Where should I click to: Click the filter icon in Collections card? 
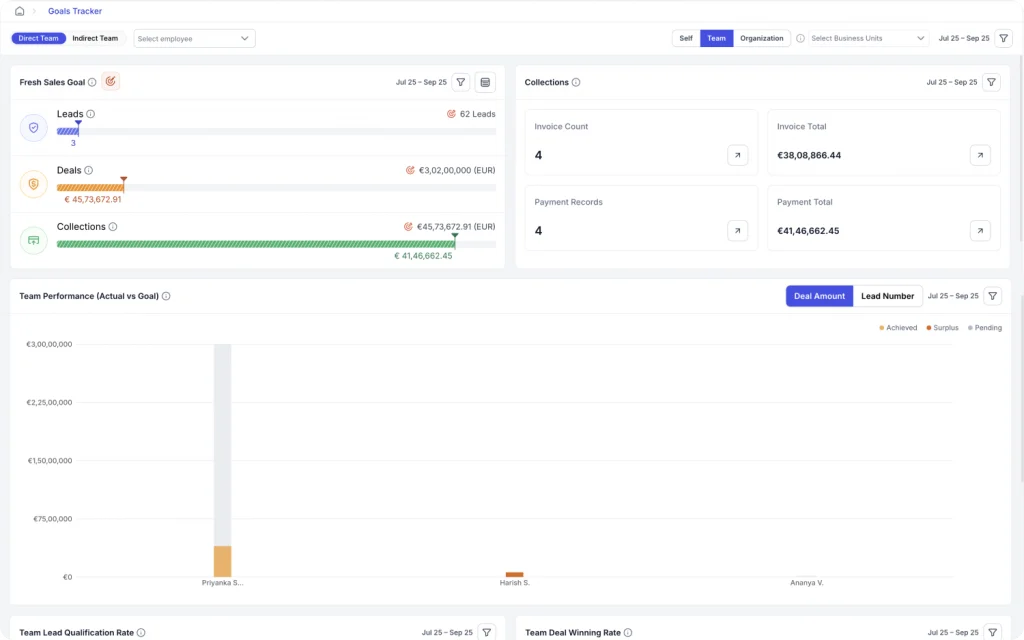pyautogui.click(x=991, y=82)
